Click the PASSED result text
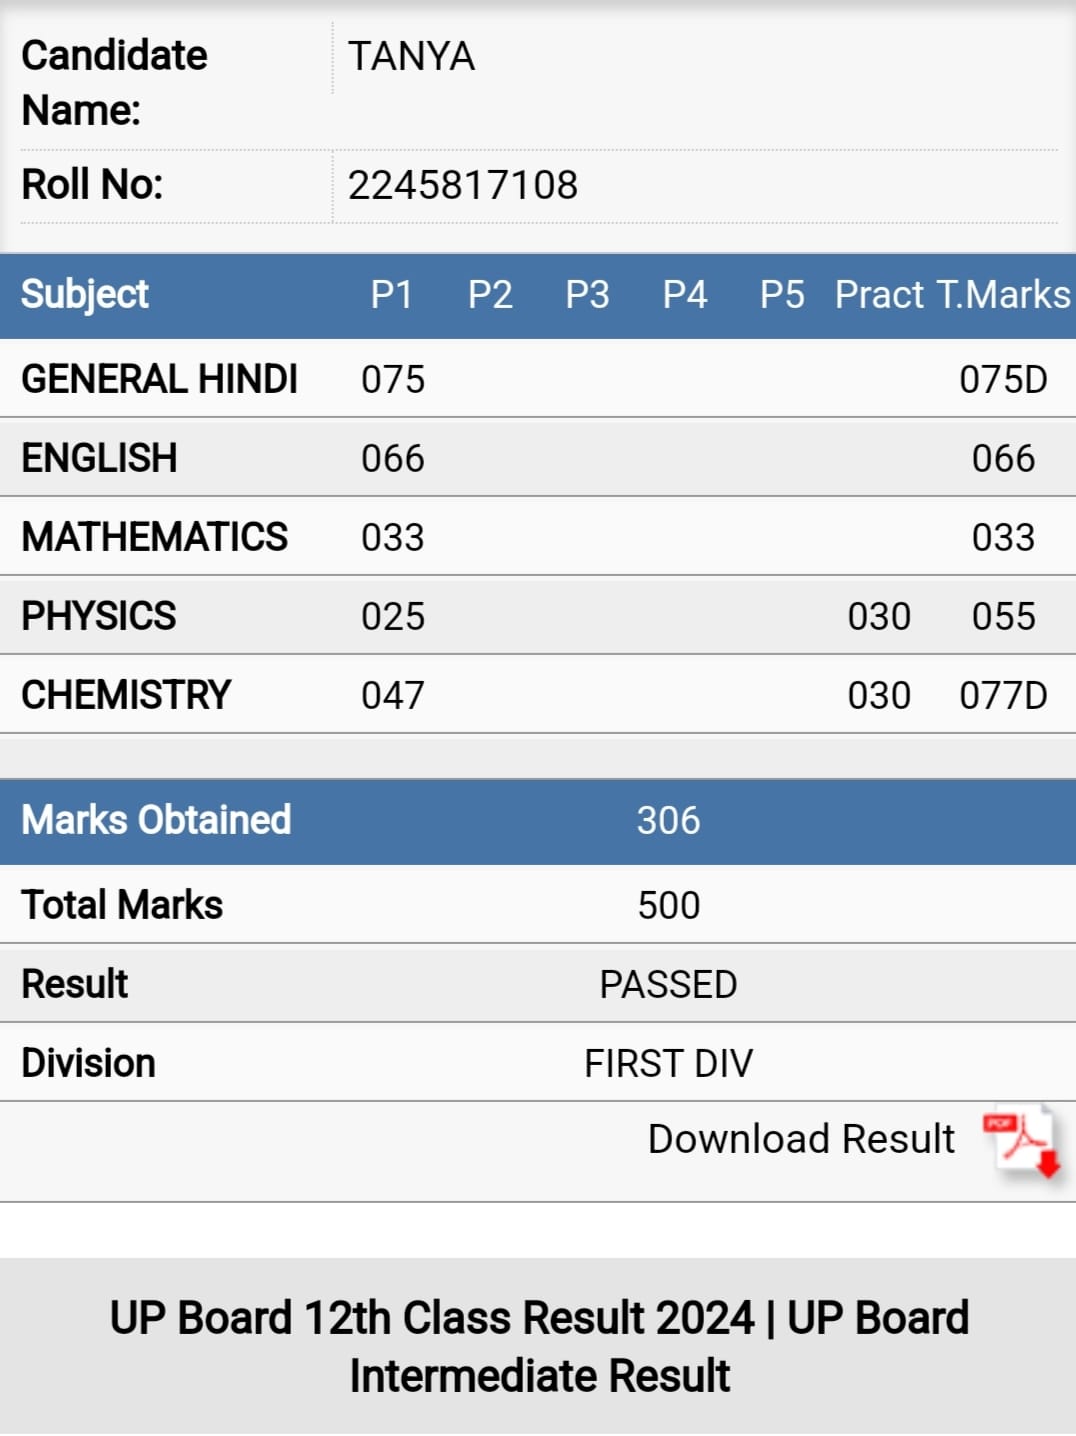 [668, 985]
